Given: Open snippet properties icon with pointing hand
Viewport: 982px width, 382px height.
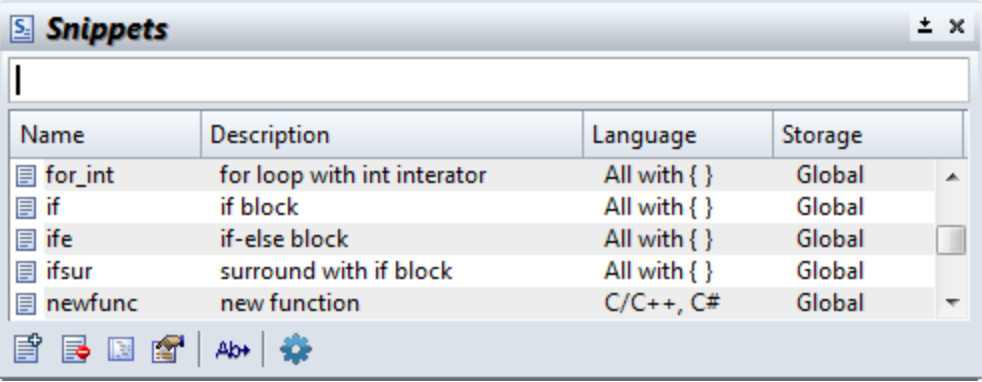Looking at the screenshot, I should 168,349.
